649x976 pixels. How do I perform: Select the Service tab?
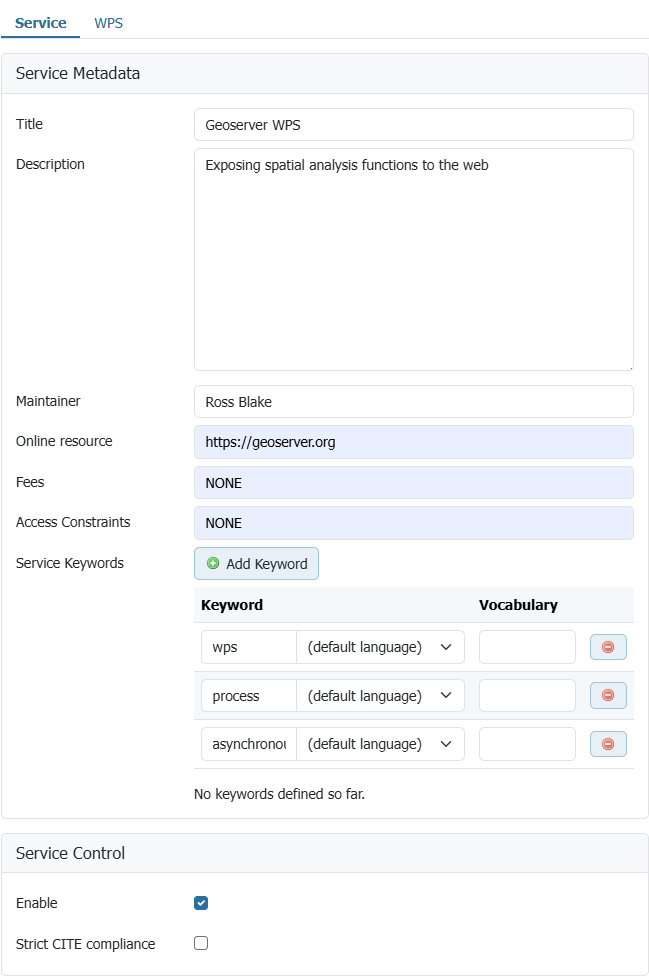[x=41, y=22]
